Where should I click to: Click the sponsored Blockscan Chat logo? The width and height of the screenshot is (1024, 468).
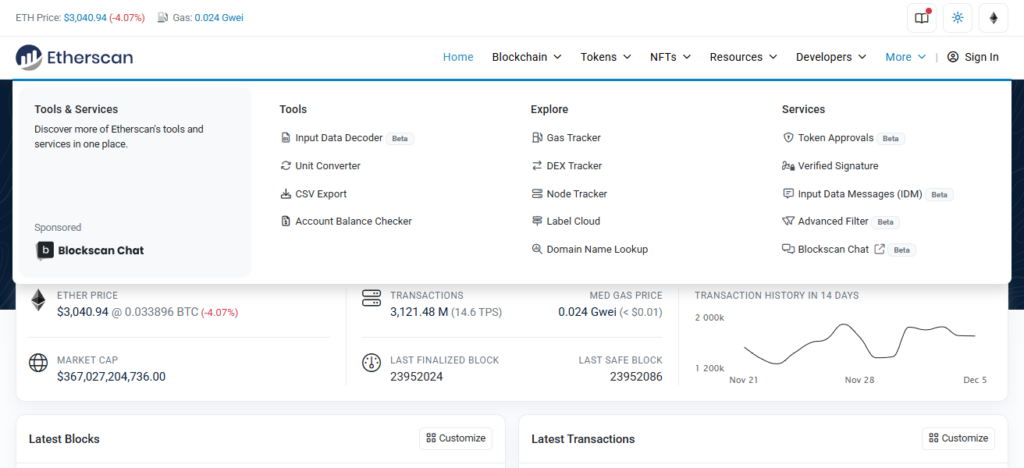90,251
